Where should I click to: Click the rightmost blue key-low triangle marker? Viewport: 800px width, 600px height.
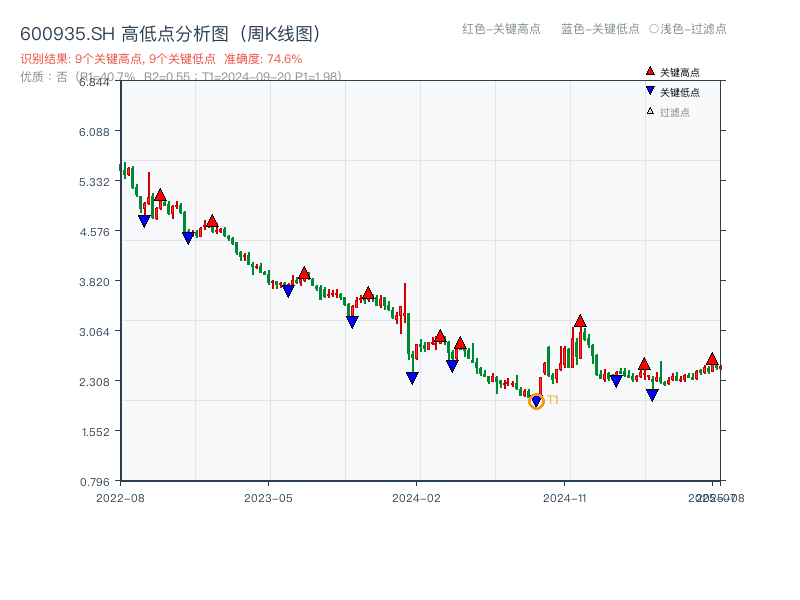pyautogui.click(x=652, y=395)
